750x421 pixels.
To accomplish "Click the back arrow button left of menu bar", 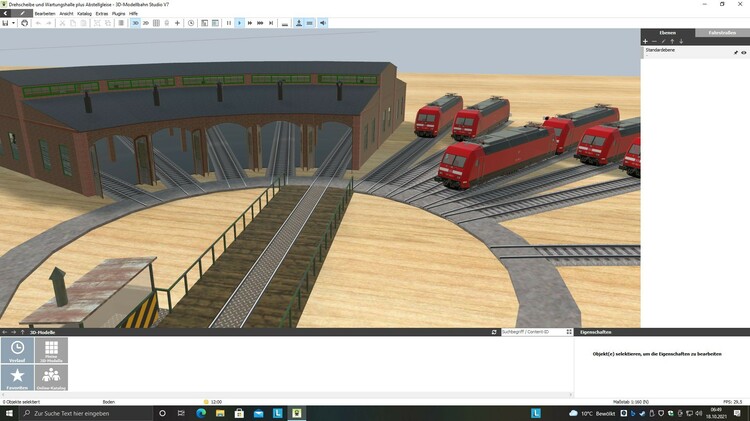I will [5, 13].
